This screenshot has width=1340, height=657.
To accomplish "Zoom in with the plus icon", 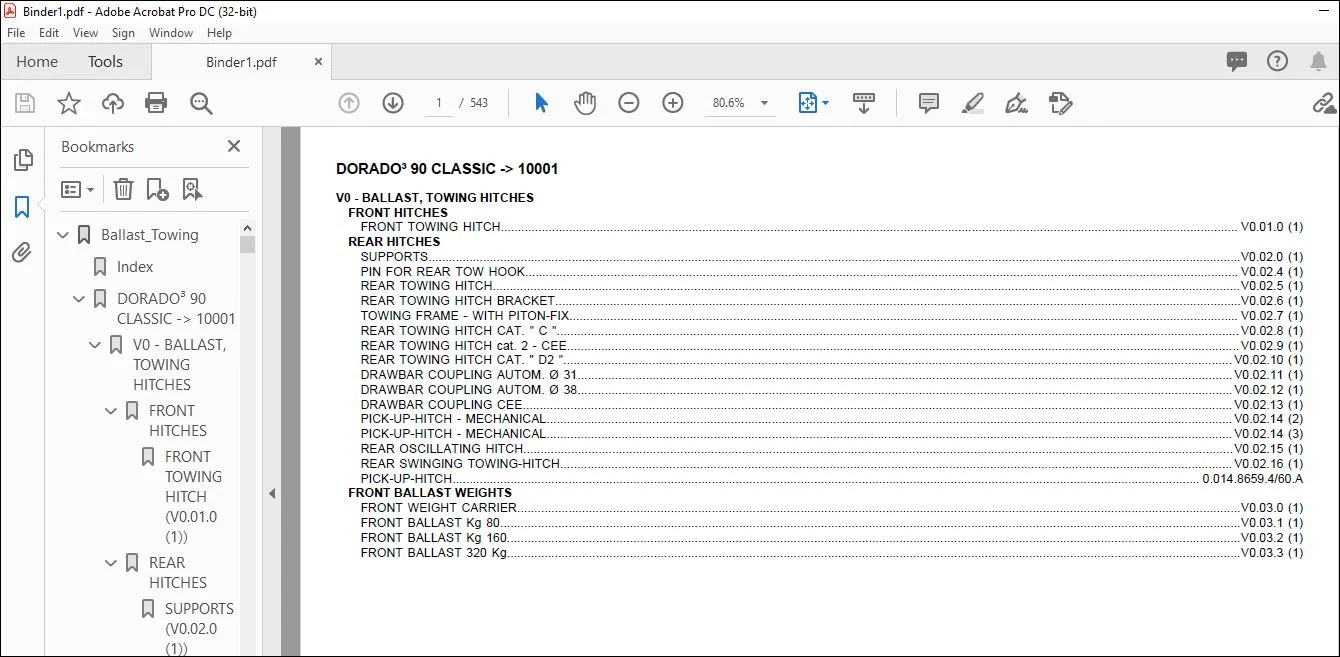I will tap(673, 103).
